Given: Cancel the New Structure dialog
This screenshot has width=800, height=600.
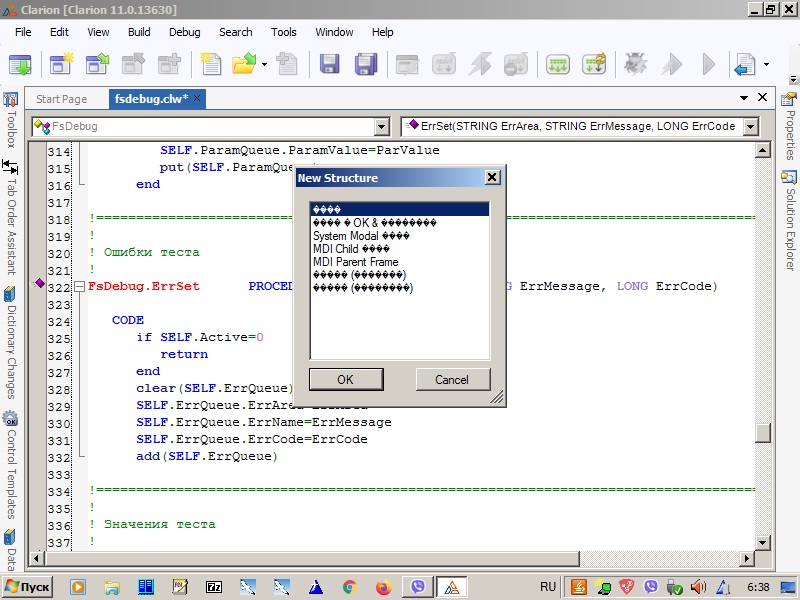Looking at the screenshot, I should pyautogui.click(x=452, y=379).
